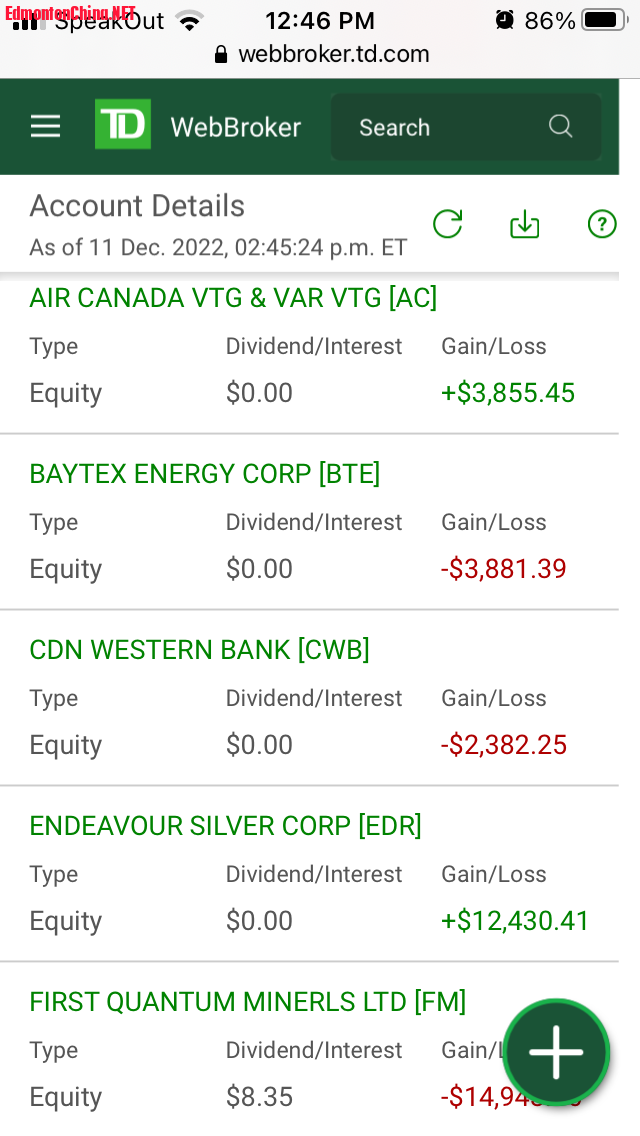Tap the Air Canada +$3,855.45 gain value
The image size is (640, 1136).
pyautogui.click(x=508, y=393)
